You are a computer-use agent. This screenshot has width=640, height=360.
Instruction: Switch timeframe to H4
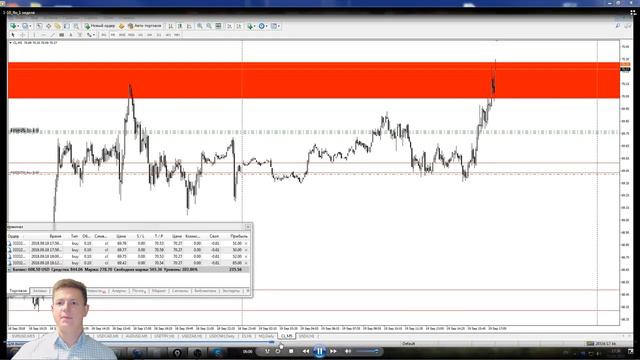click(149, 35)
